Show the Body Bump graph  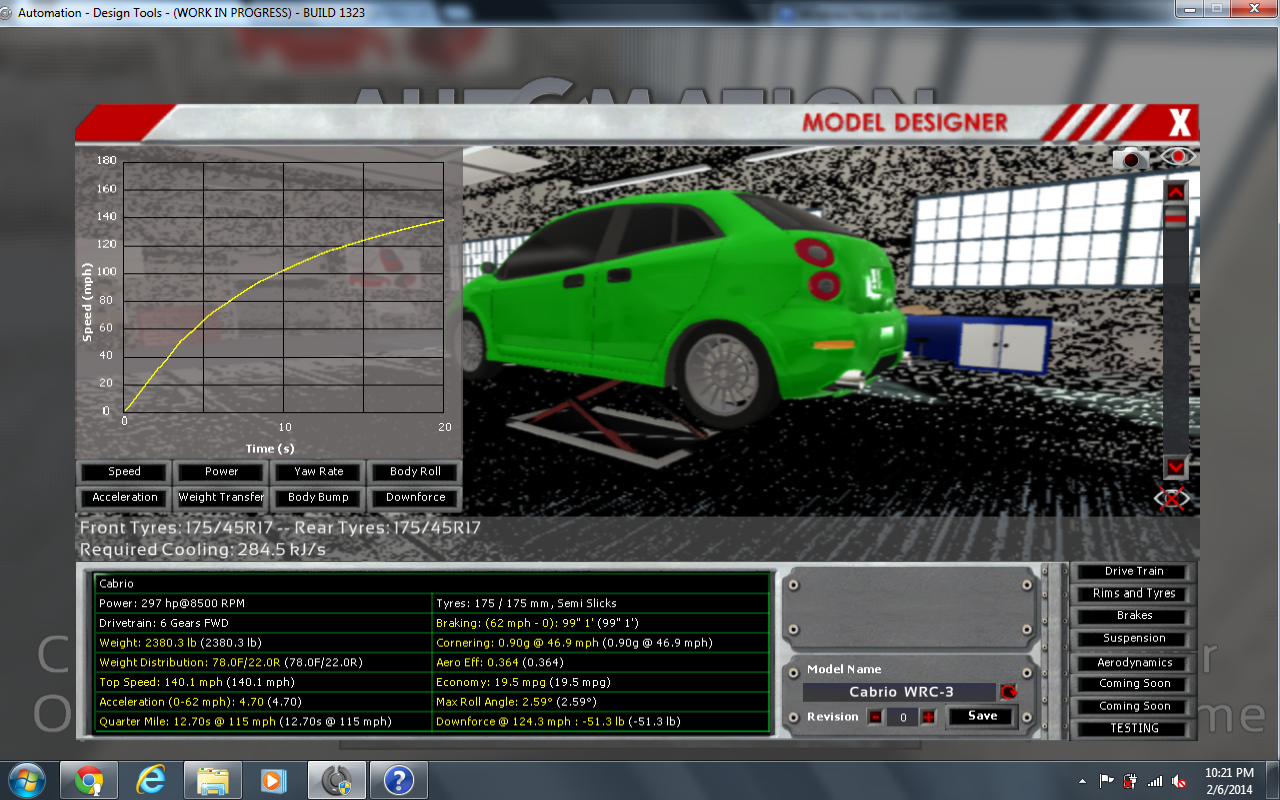click(x=318, y=497)
